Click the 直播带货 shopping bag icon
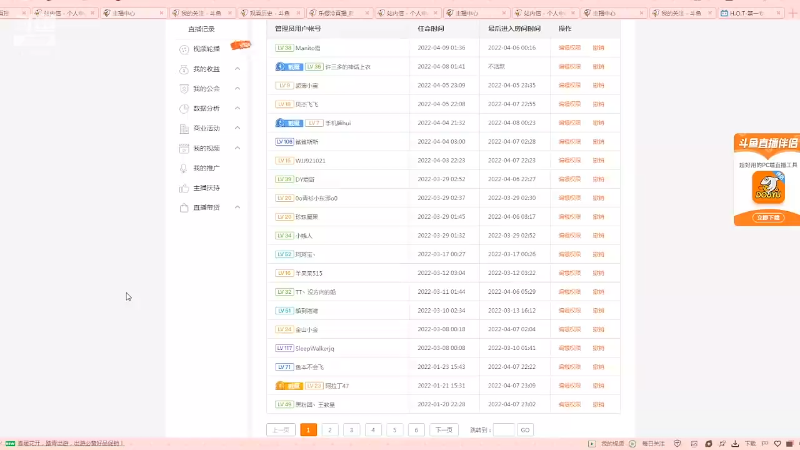 [x=184, y=208]
